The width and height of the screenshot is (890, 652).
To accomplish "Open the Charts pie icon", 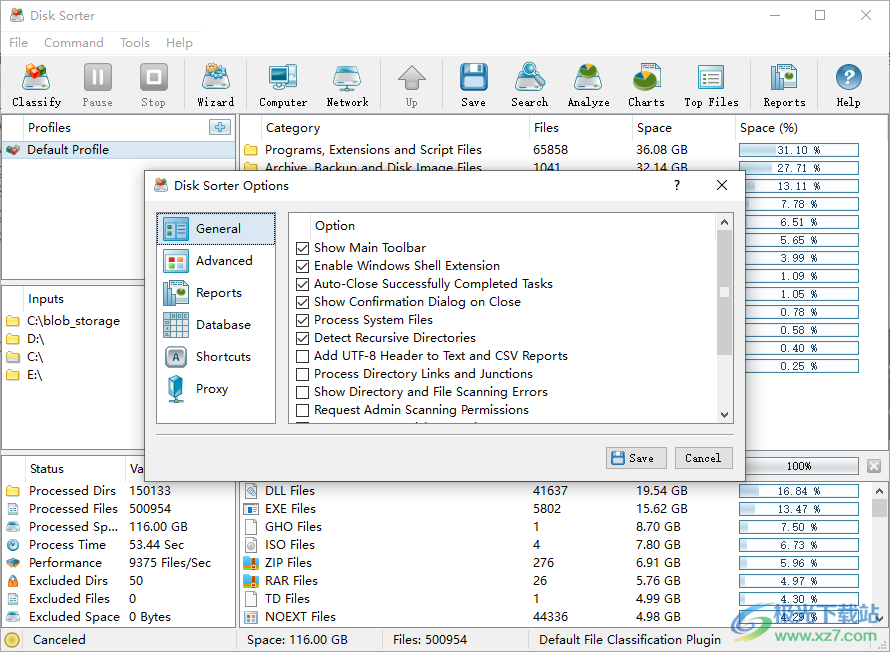I will [646, 85].
